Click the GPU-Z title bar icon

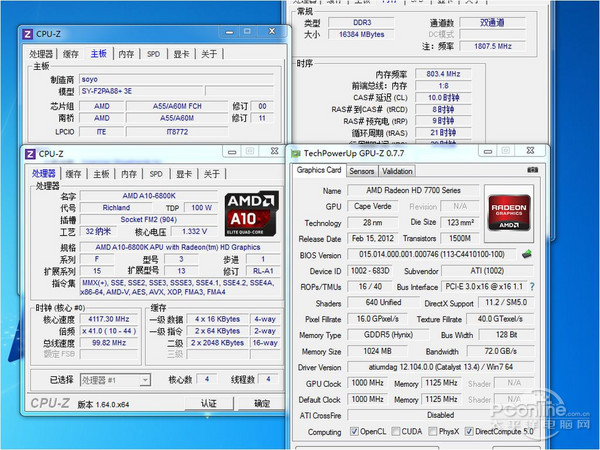[x=296, y=153]
